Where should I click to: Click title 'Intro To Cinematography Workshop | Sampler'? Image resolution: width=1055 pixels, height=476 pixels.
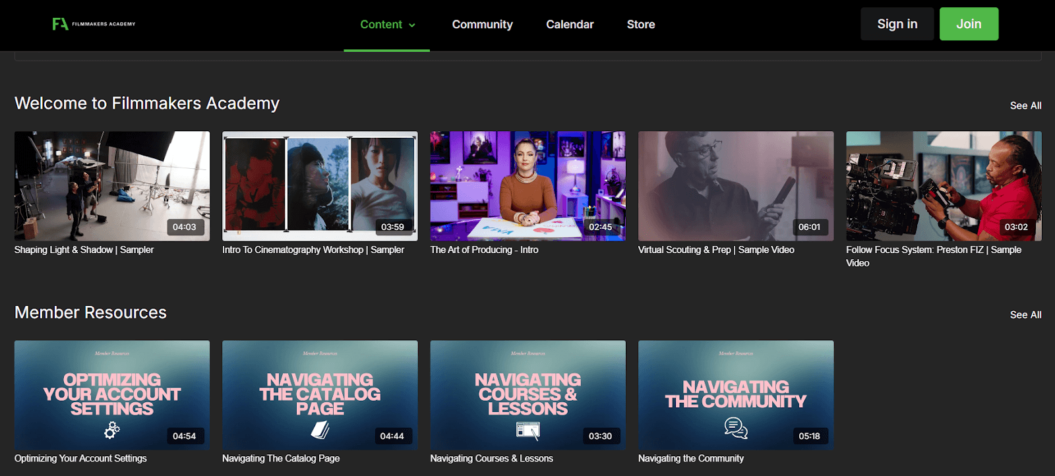313,250
